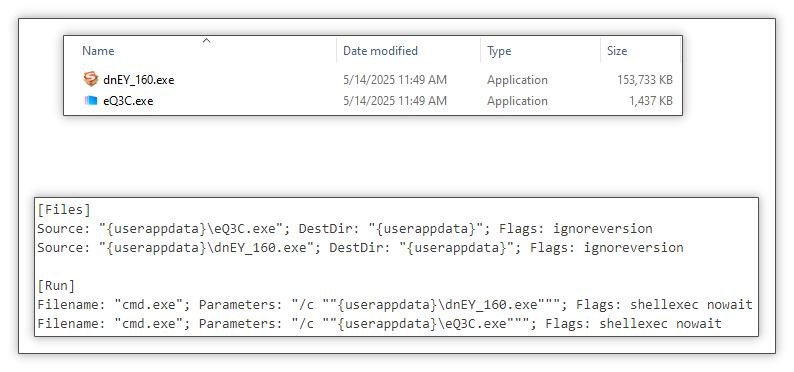
Task: Sort by the Date modified column header
Action: [x=380, y=51]
